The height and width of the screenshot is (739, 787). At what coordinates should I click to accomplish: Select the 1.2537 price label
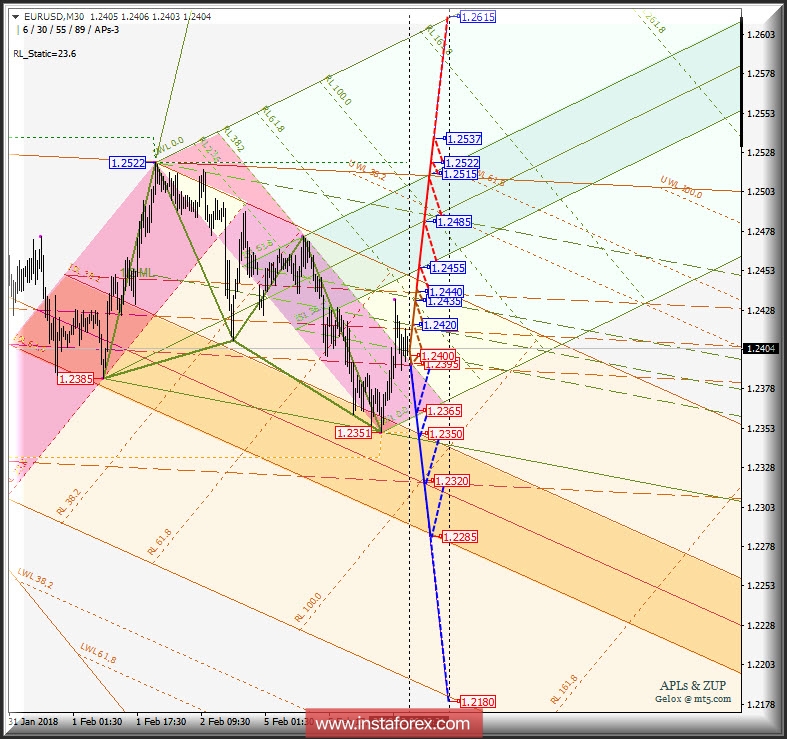click(x=464, y=139)
